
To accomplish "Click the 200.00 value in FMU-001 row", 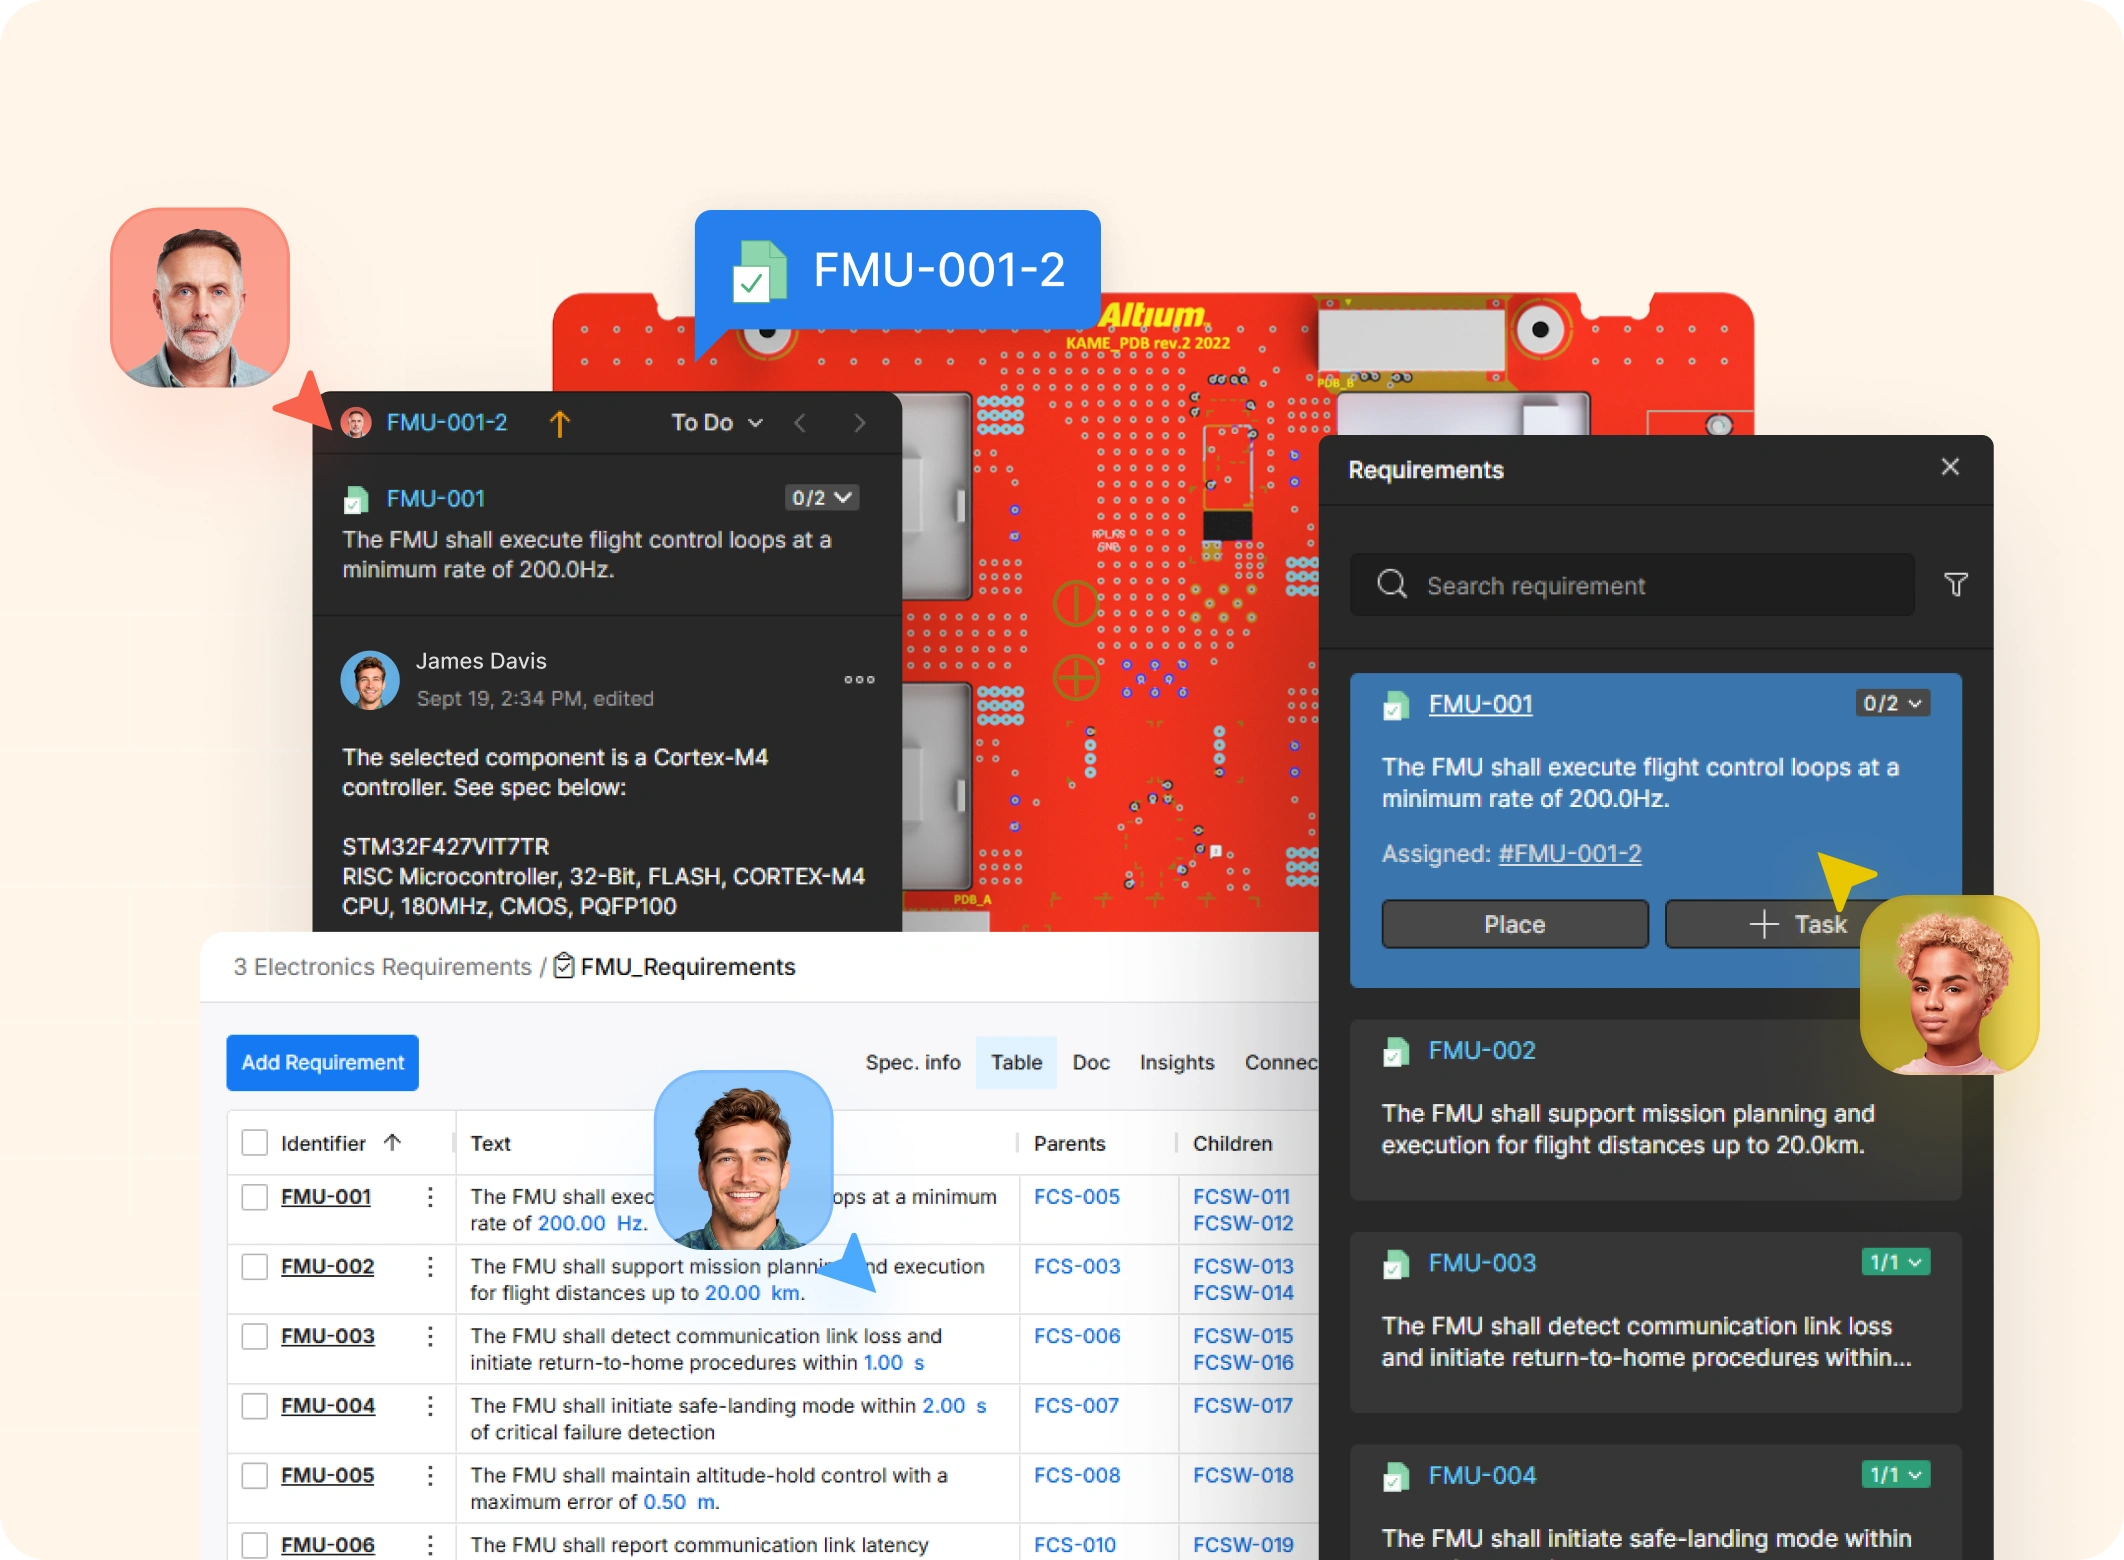I will 571,1224.
